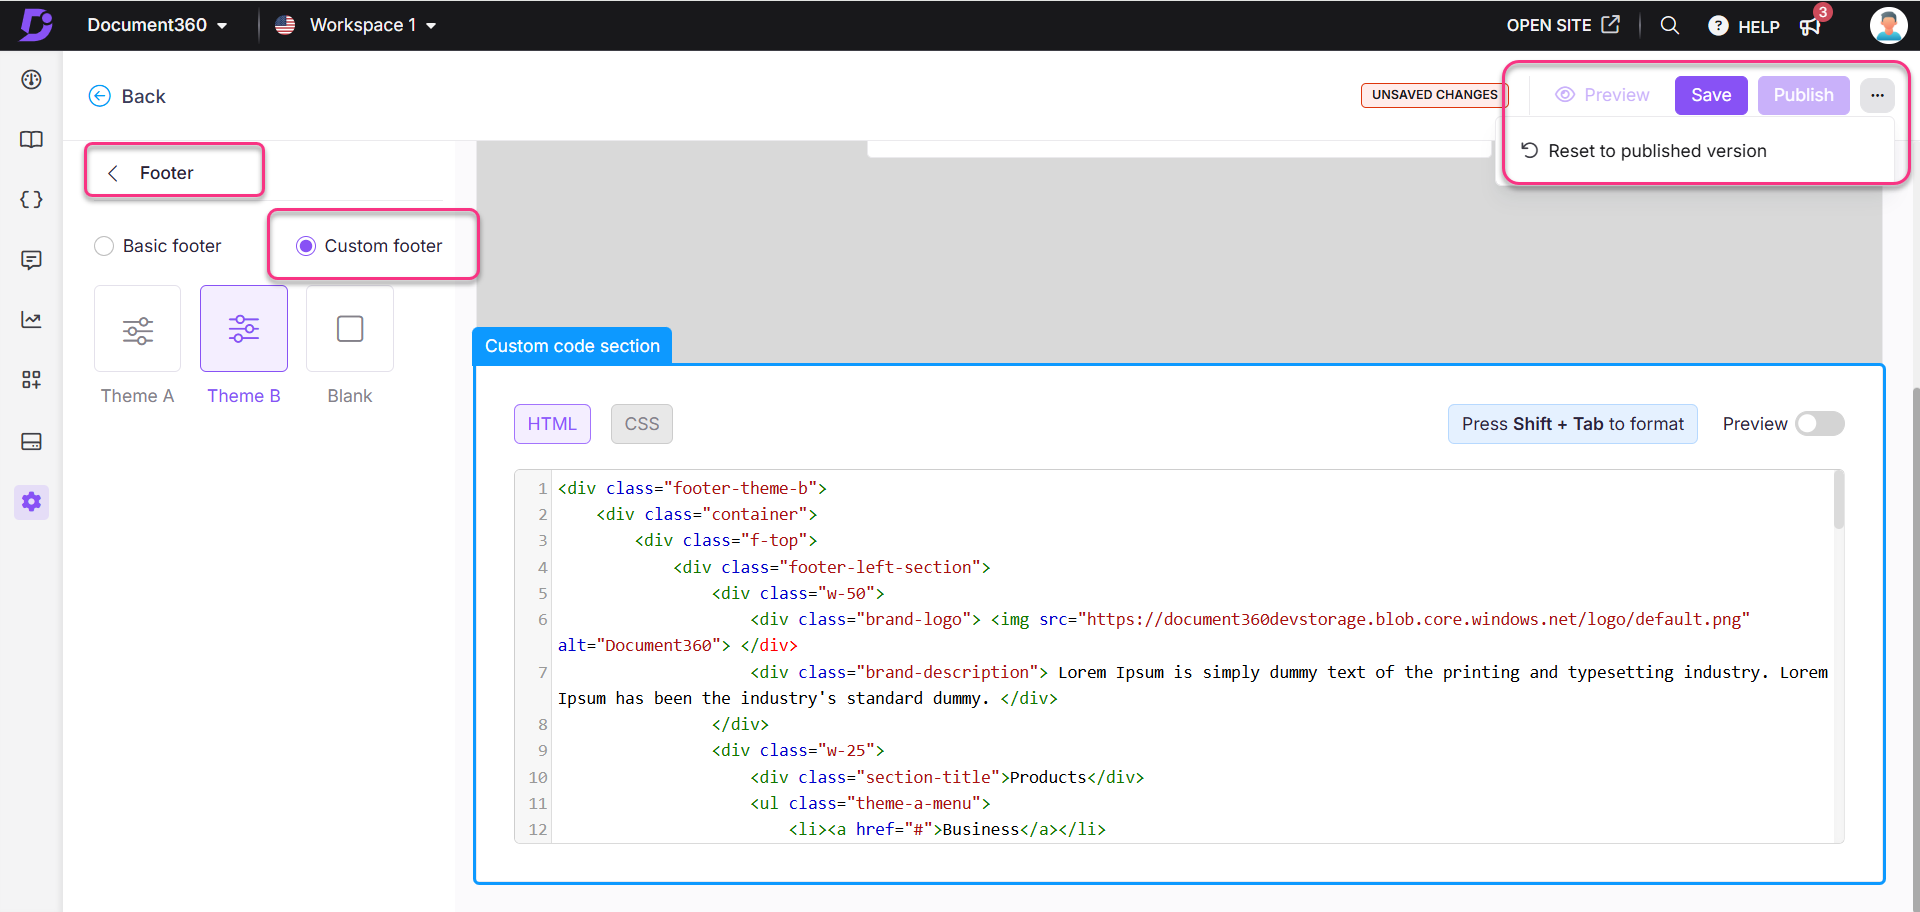1920x912 pixels.
Task: Click the "theme-a-menu" ul code line
Action: (870, 803)
